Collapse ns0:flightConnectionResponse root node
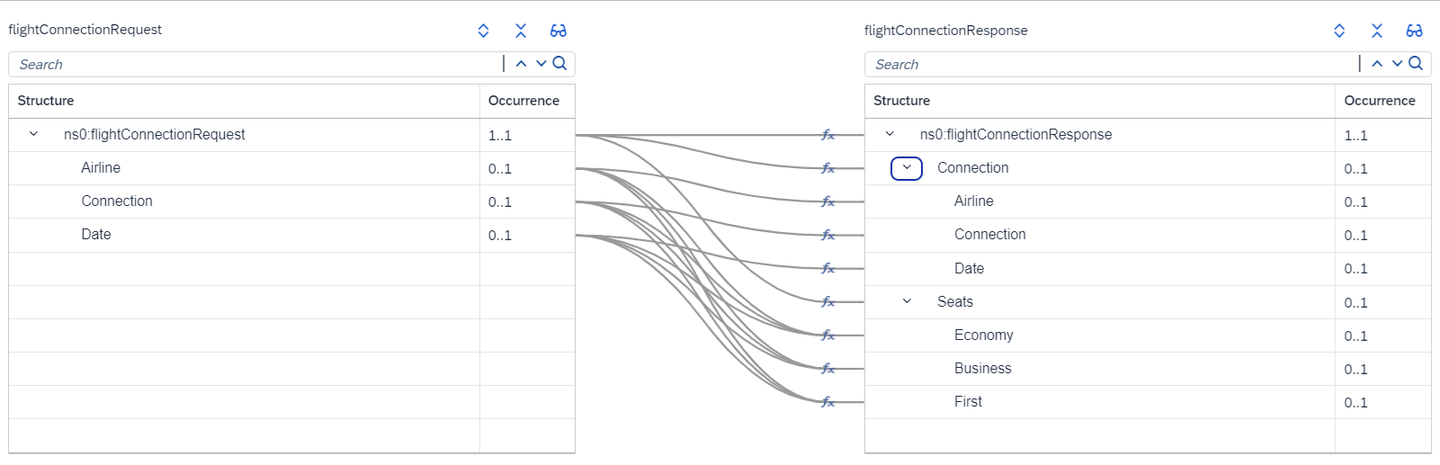 coord(889,134)
